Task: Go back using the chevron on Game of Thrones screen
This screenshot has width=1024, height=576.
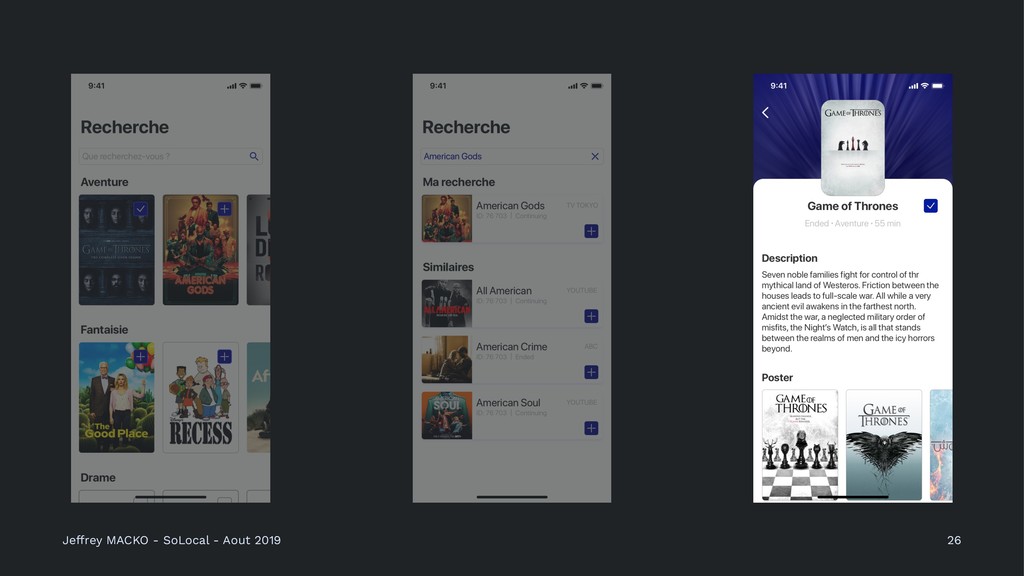Action: click(x=765, y=112)
